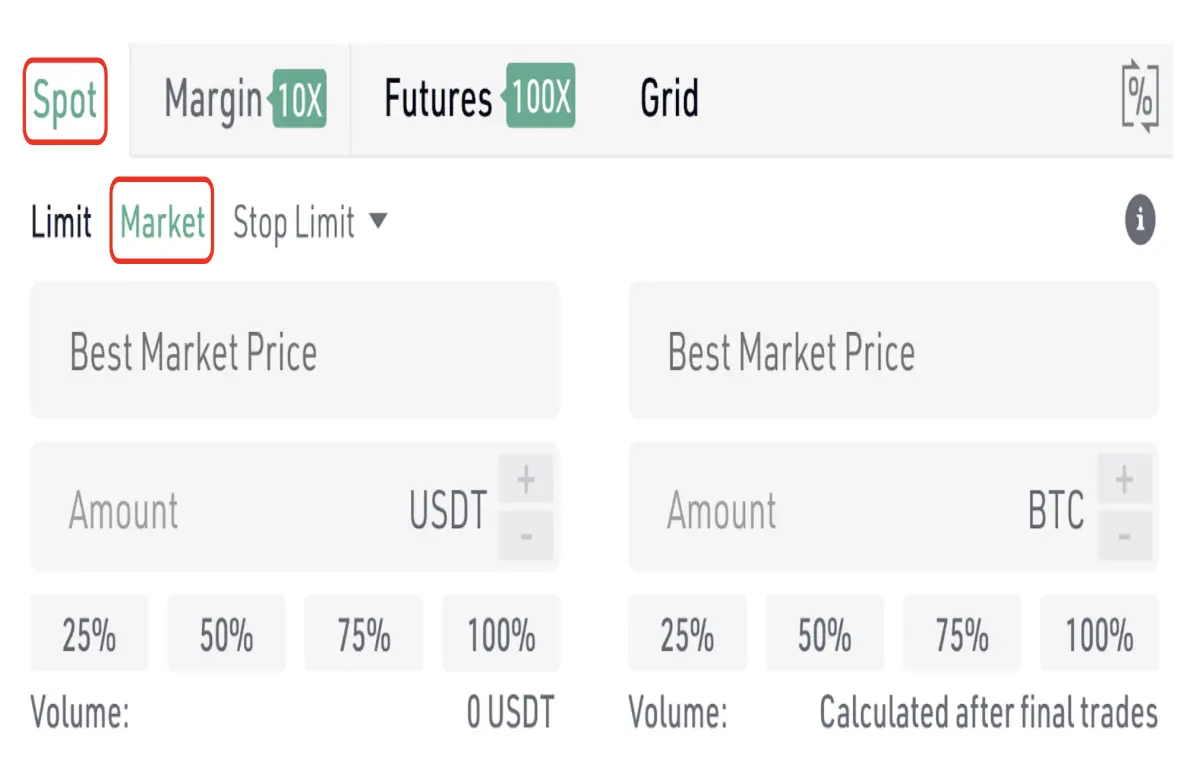This screenshot has width=1200, height=780.
Task: Switch to the Spot tab
Action: click(x=65, y=101)
